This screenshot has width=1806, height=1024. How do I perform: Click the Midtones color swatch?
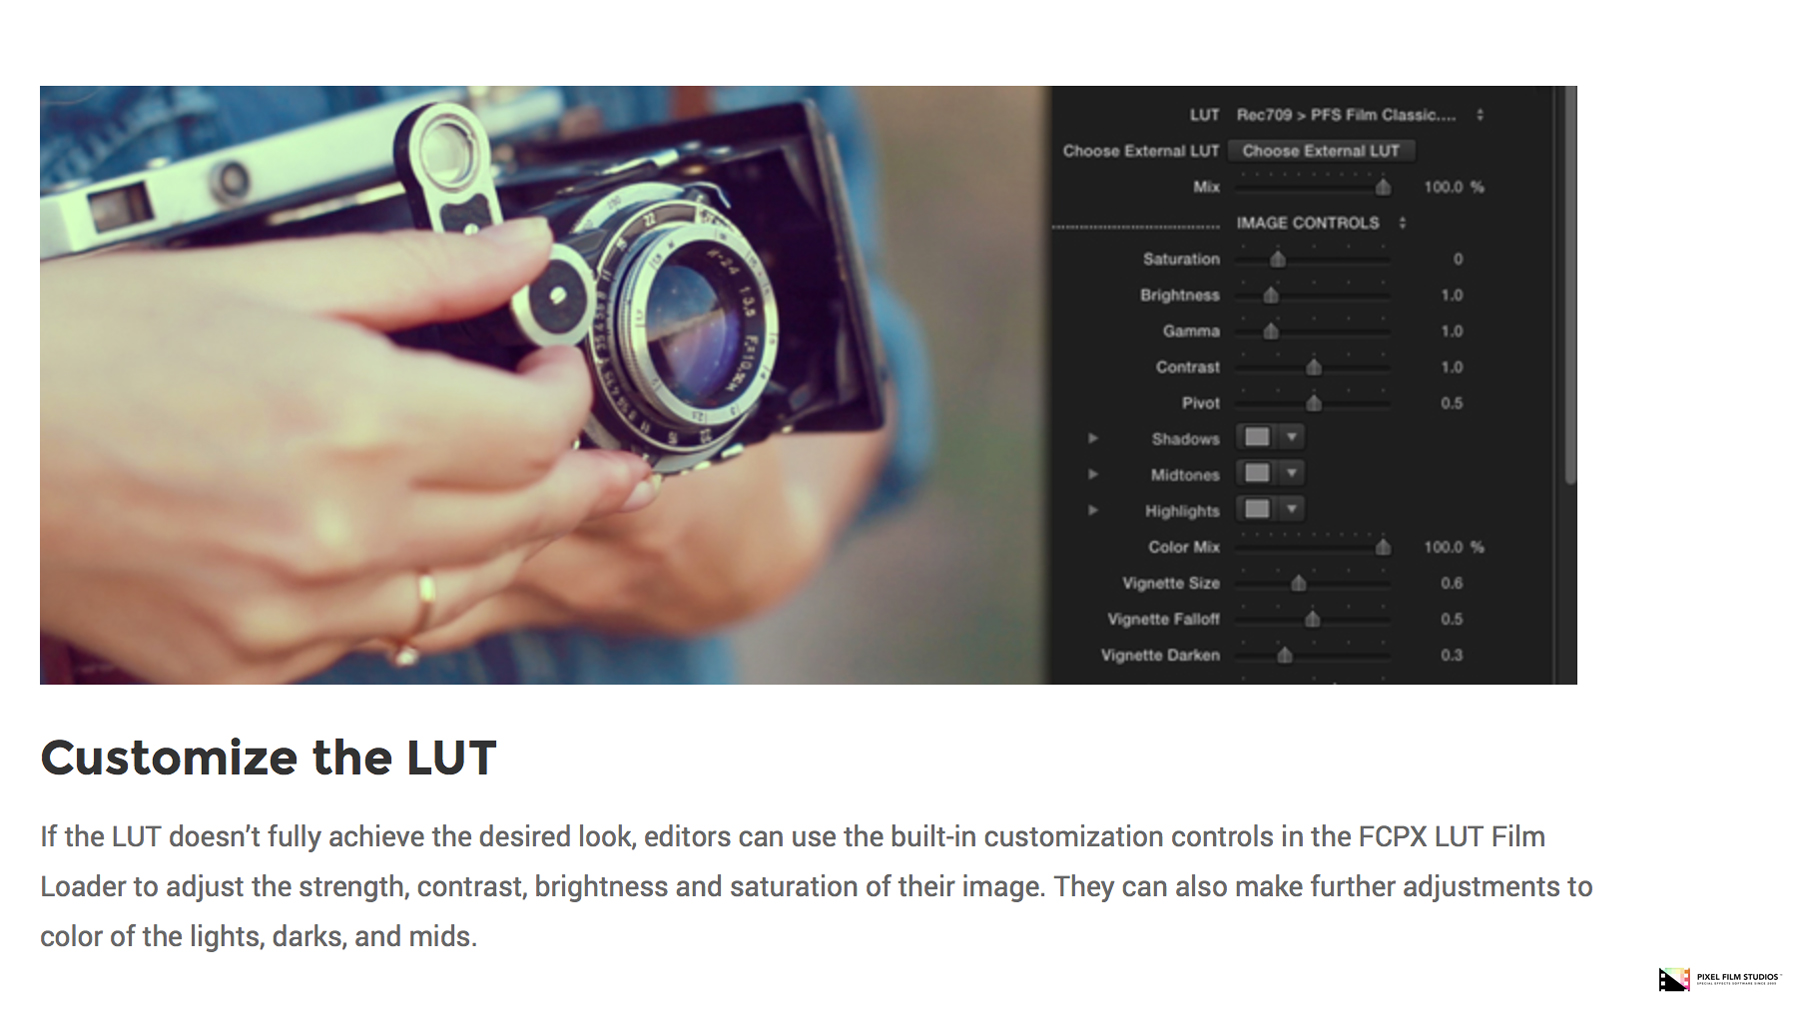click(1257, 473)
